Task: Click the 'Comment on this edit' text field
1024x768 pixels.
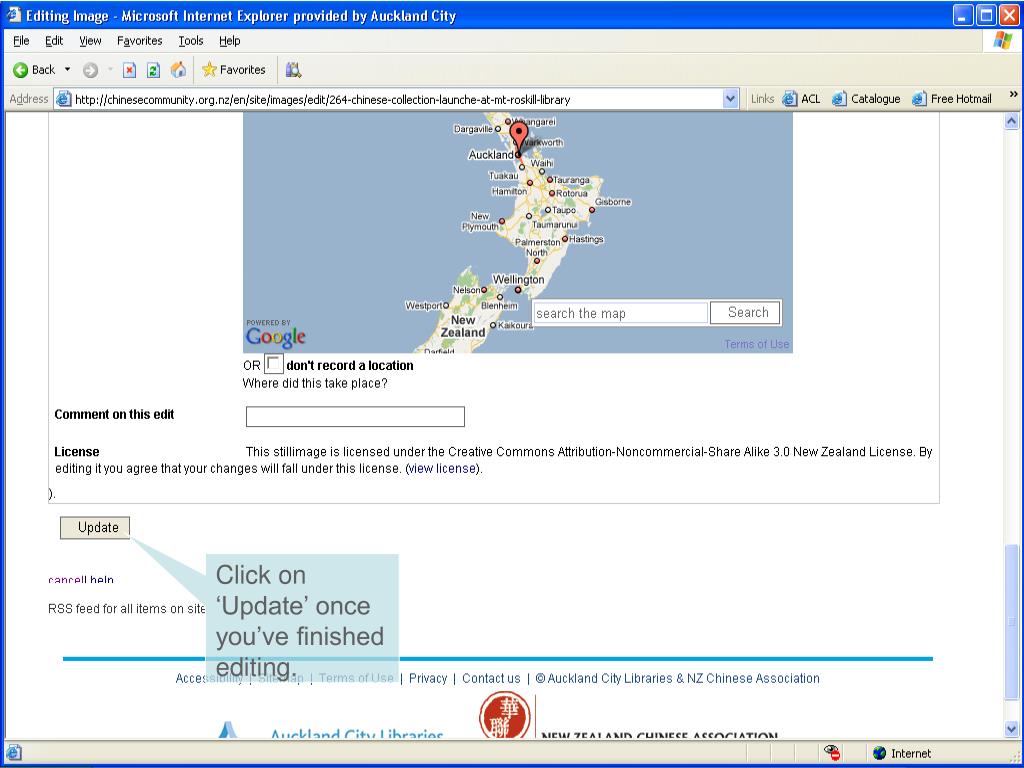Action: (355, 417)
